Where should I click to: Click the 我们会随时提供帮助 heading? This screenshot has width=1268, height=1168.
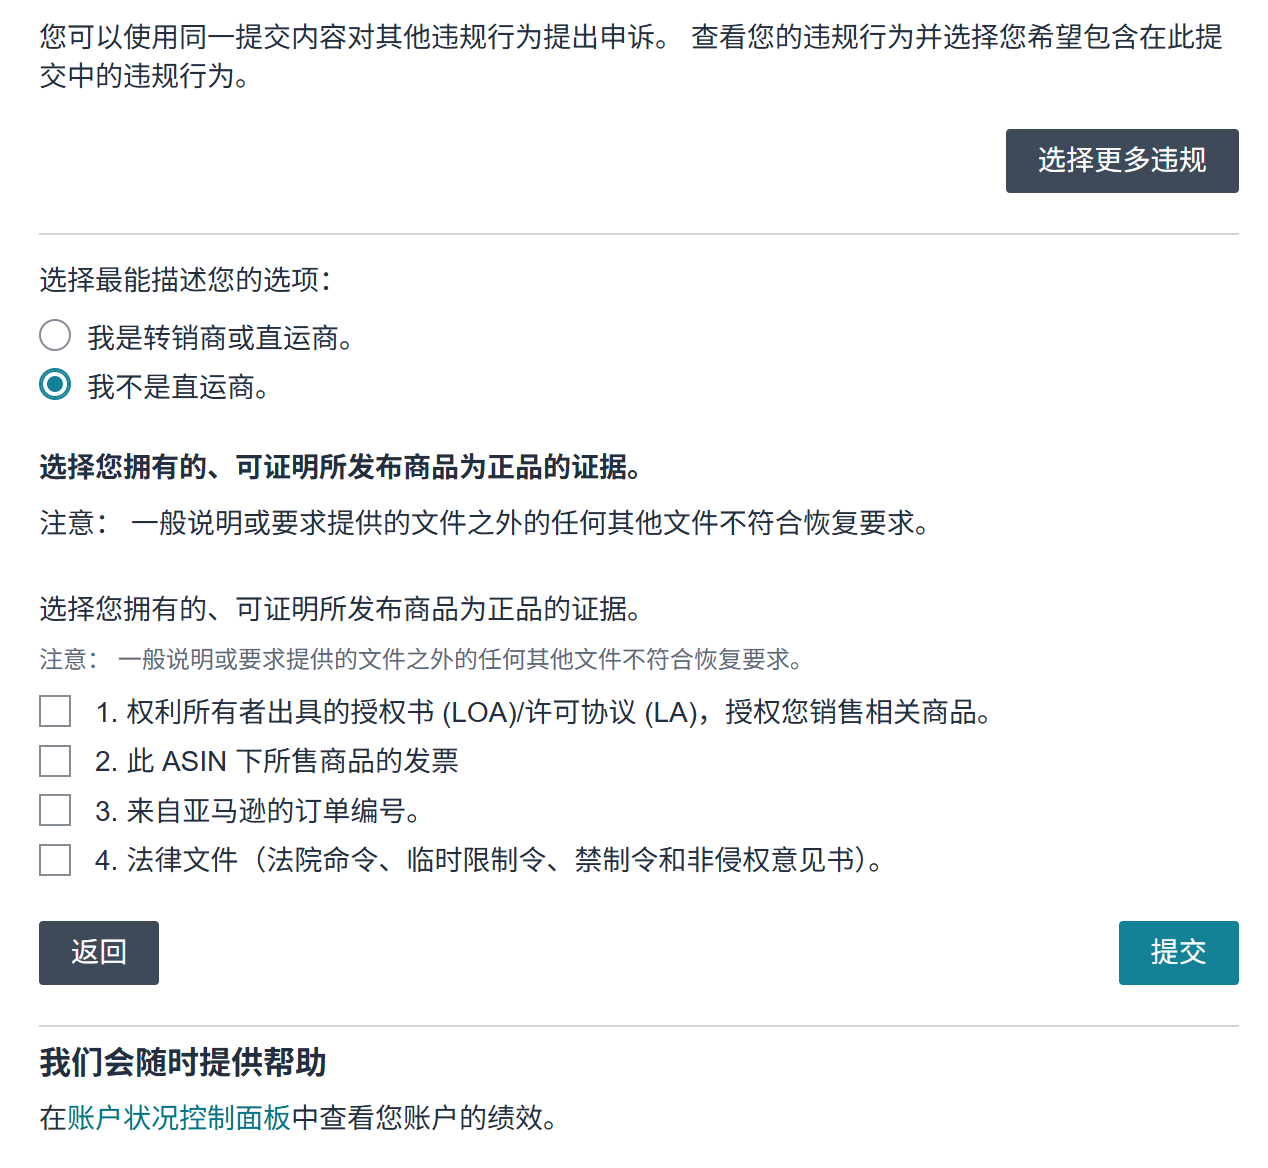pos(183,1062)
